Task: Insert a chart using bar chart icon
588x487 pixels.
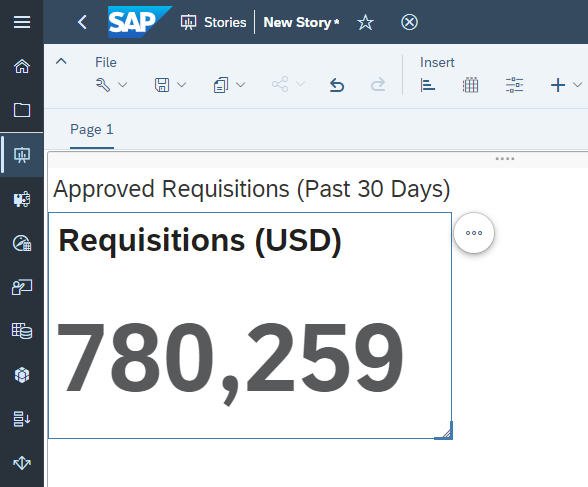Action: (427, 85)
